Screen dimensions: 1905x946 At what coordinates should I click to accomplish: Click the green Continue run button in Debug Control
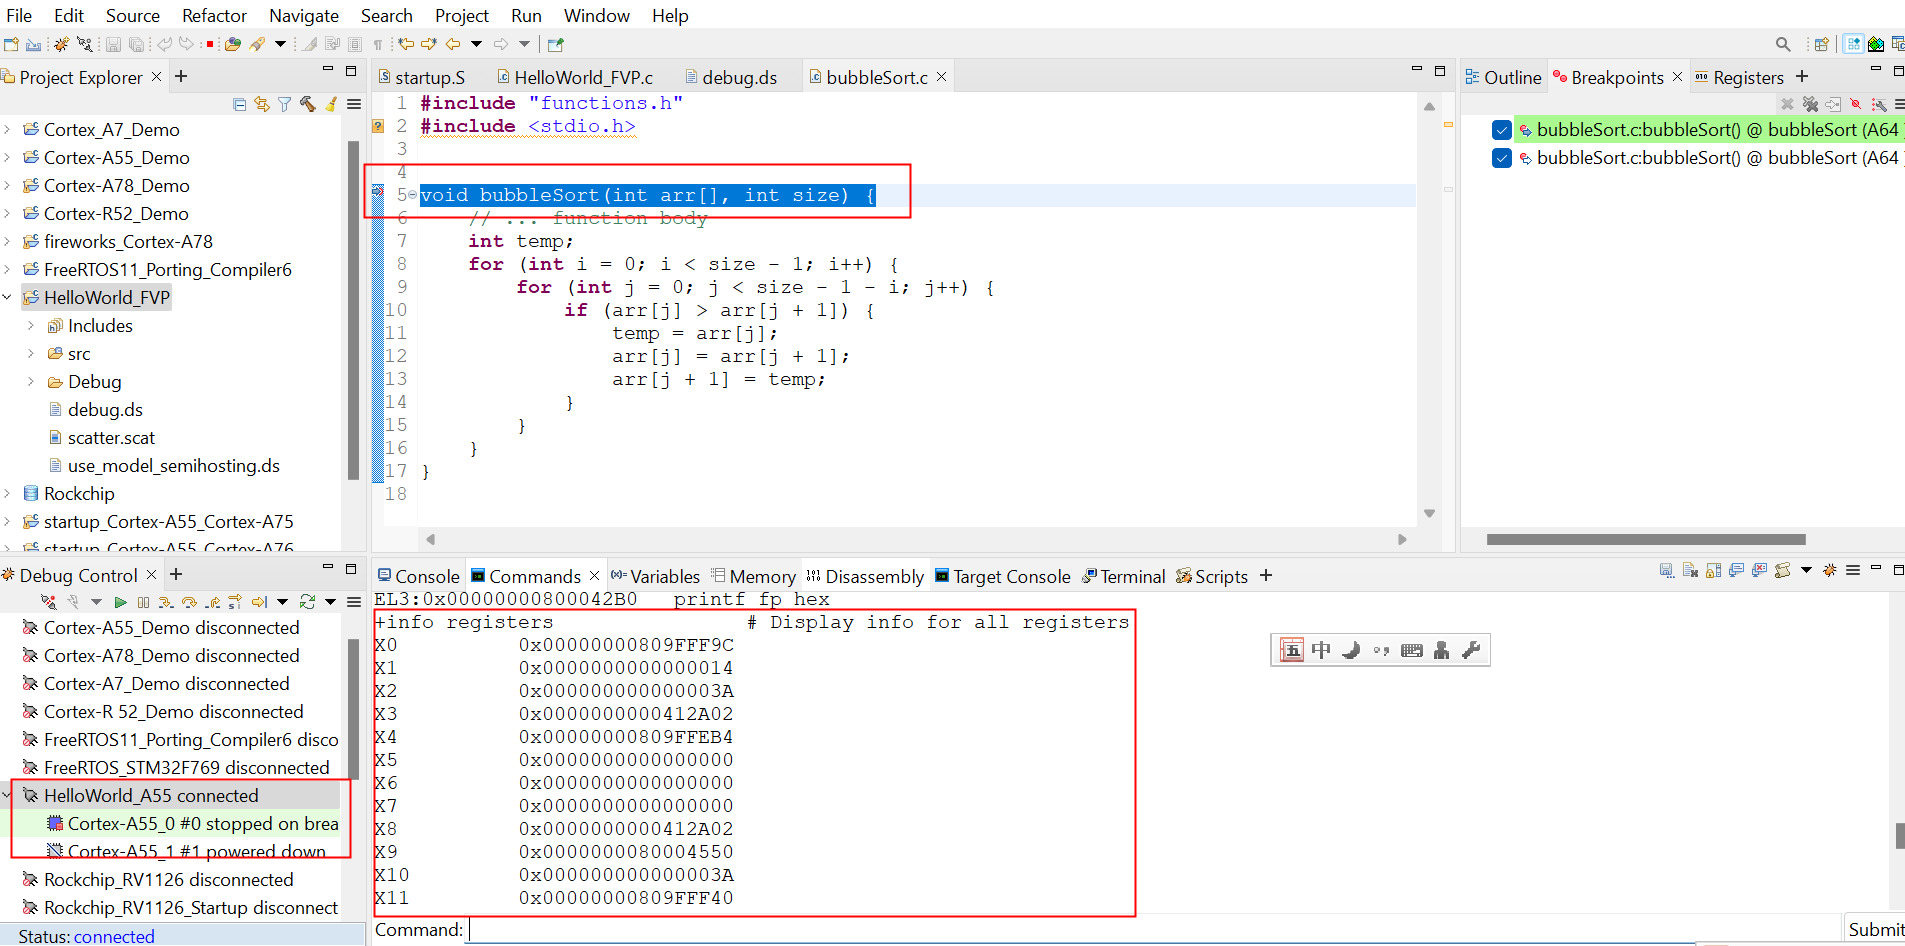pyautogui.click(x=120, y=602)
